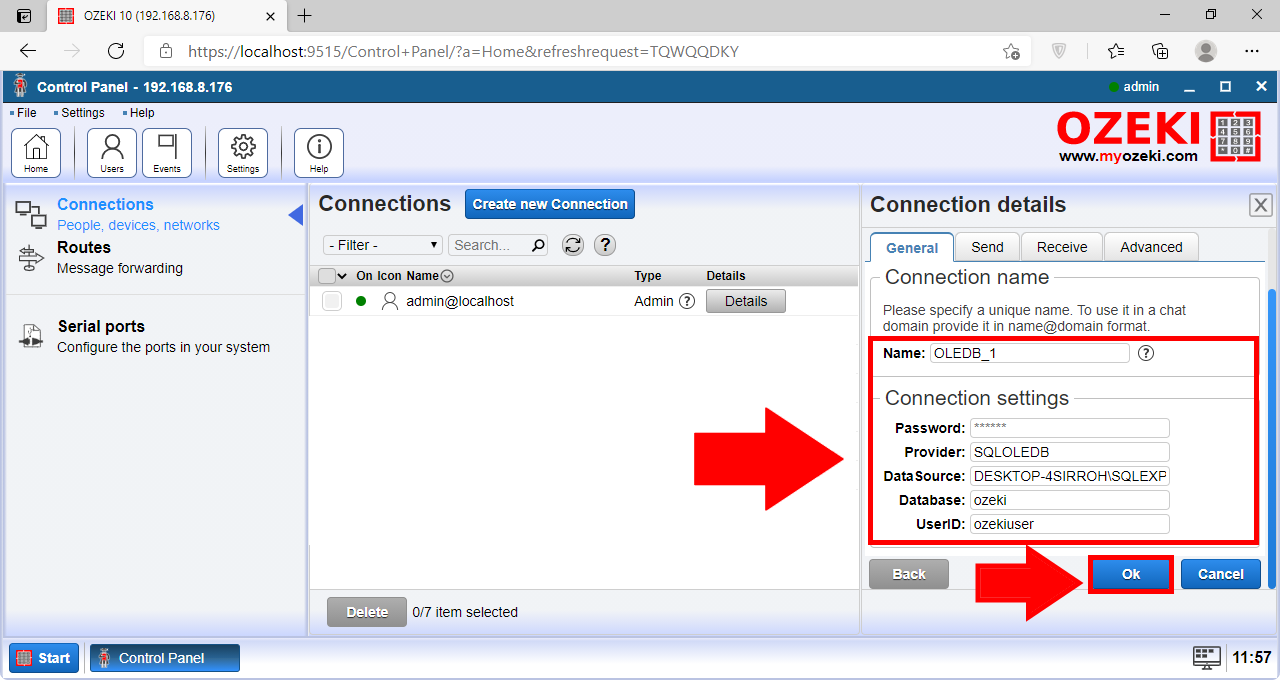Click the DataSource input field
The image size is (1280, 680).
coord(1070,476)
